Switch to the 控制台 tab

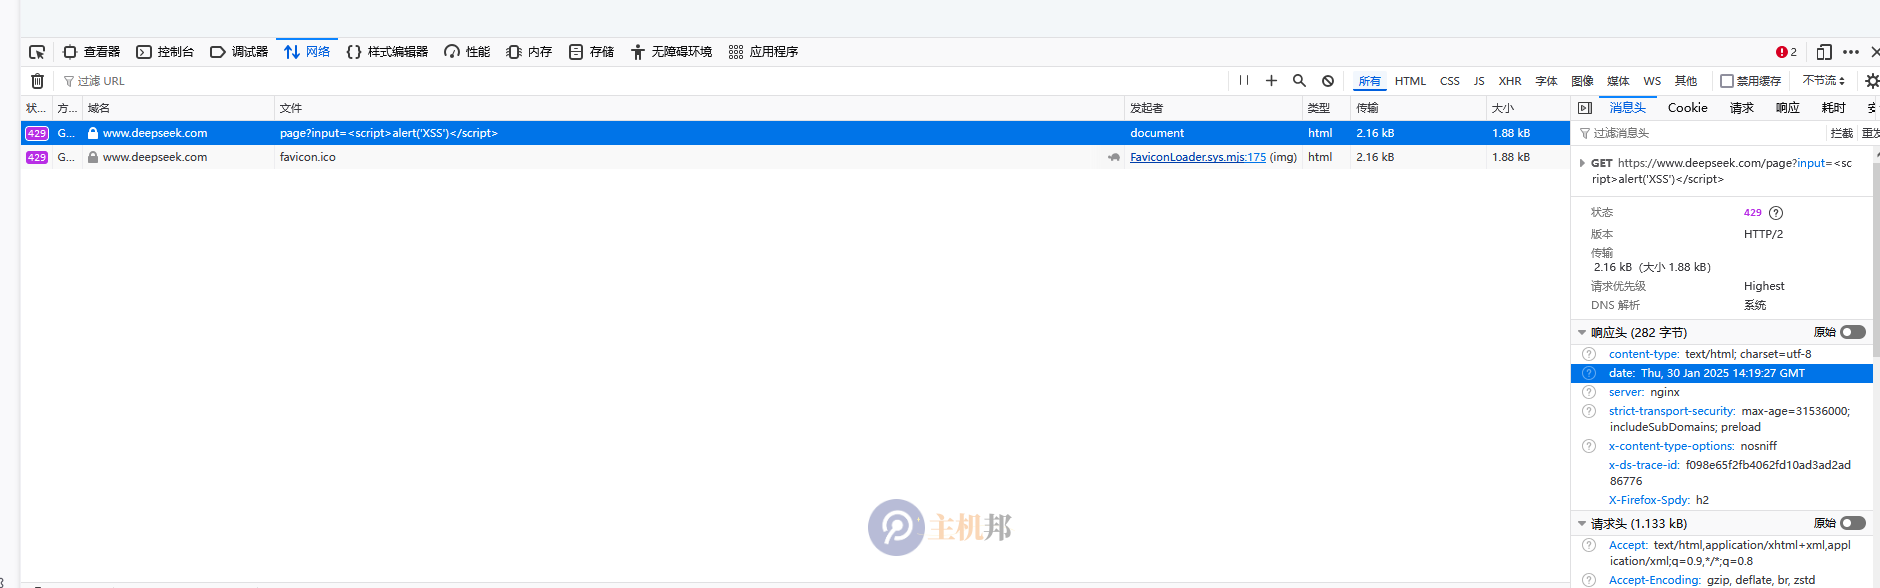(165, 52)
